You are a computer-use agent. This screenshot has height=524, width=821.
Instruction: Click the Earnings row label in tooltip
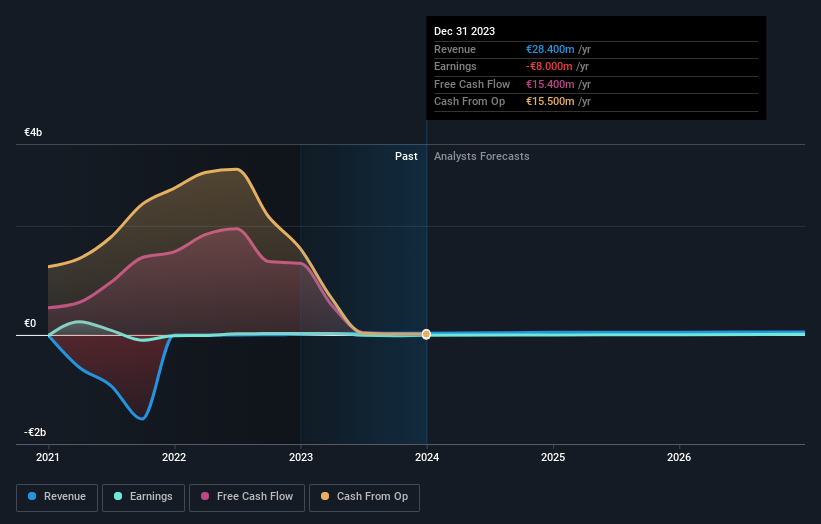455,66
